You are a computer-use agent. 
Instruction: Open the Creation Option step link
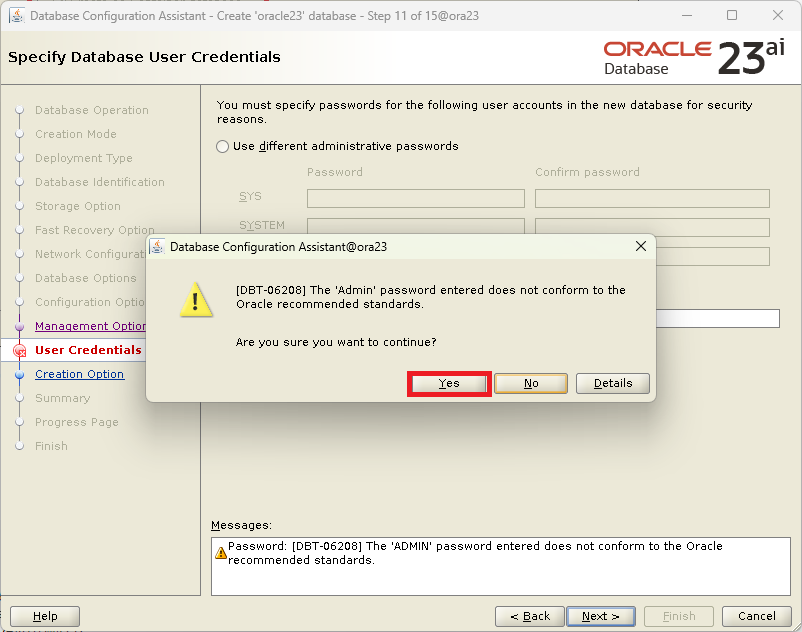coord(80,374)
